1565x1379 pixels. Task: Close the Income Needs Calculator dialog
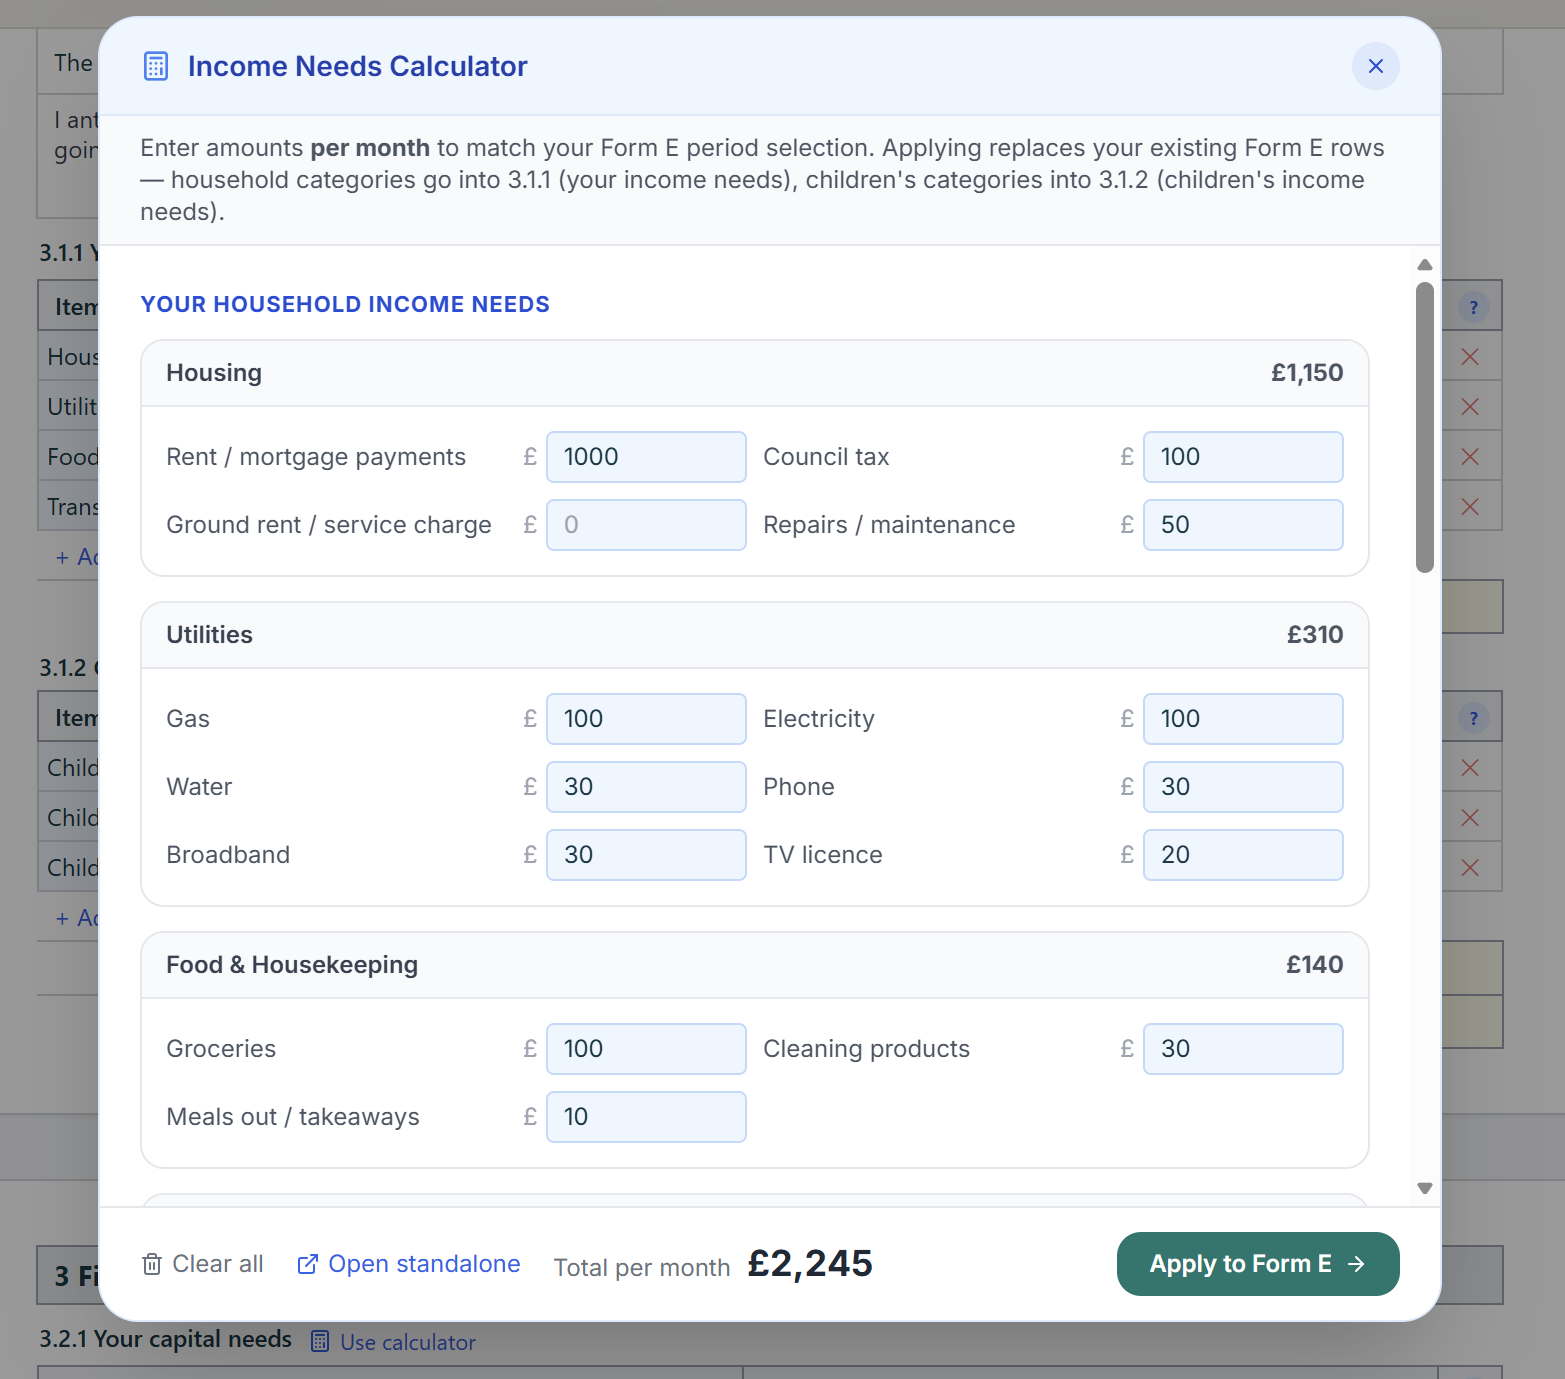(x=1375, y=66)
